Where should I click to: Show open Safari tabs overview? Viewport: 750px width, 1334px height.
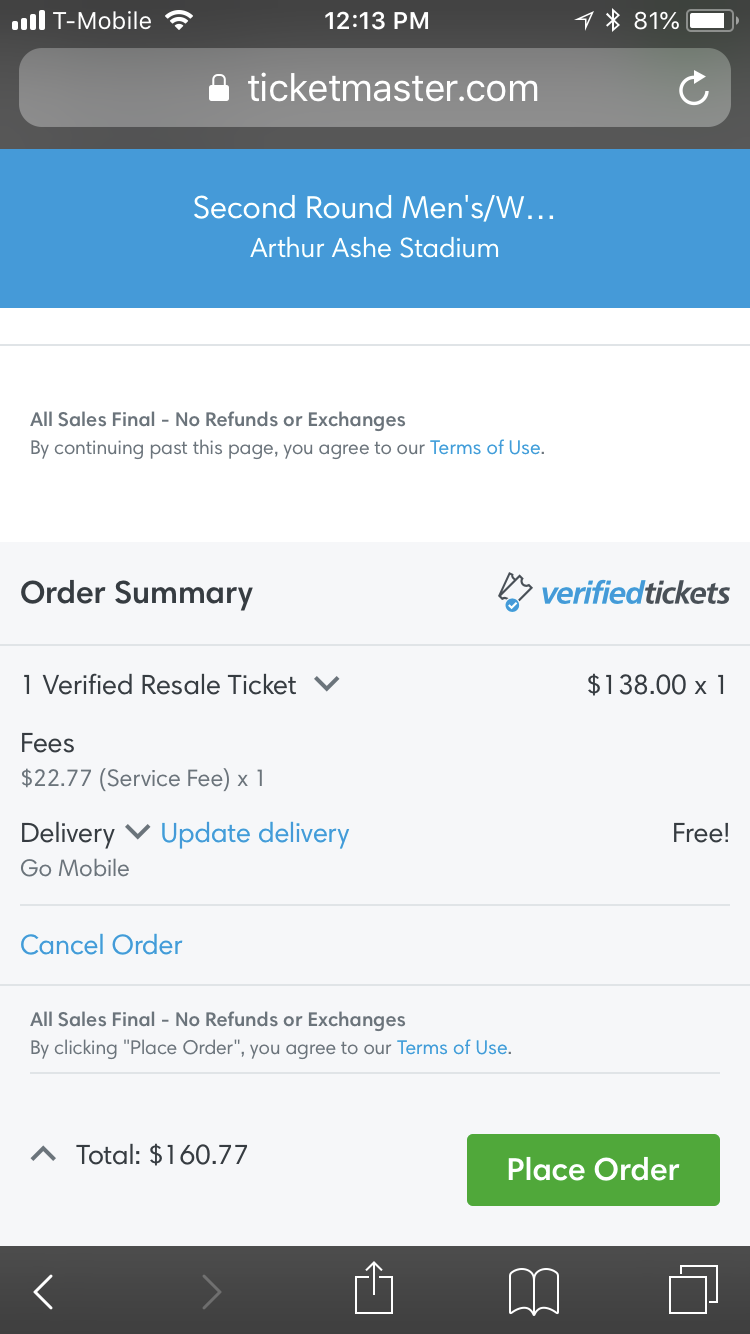(x=692, y=1289)
